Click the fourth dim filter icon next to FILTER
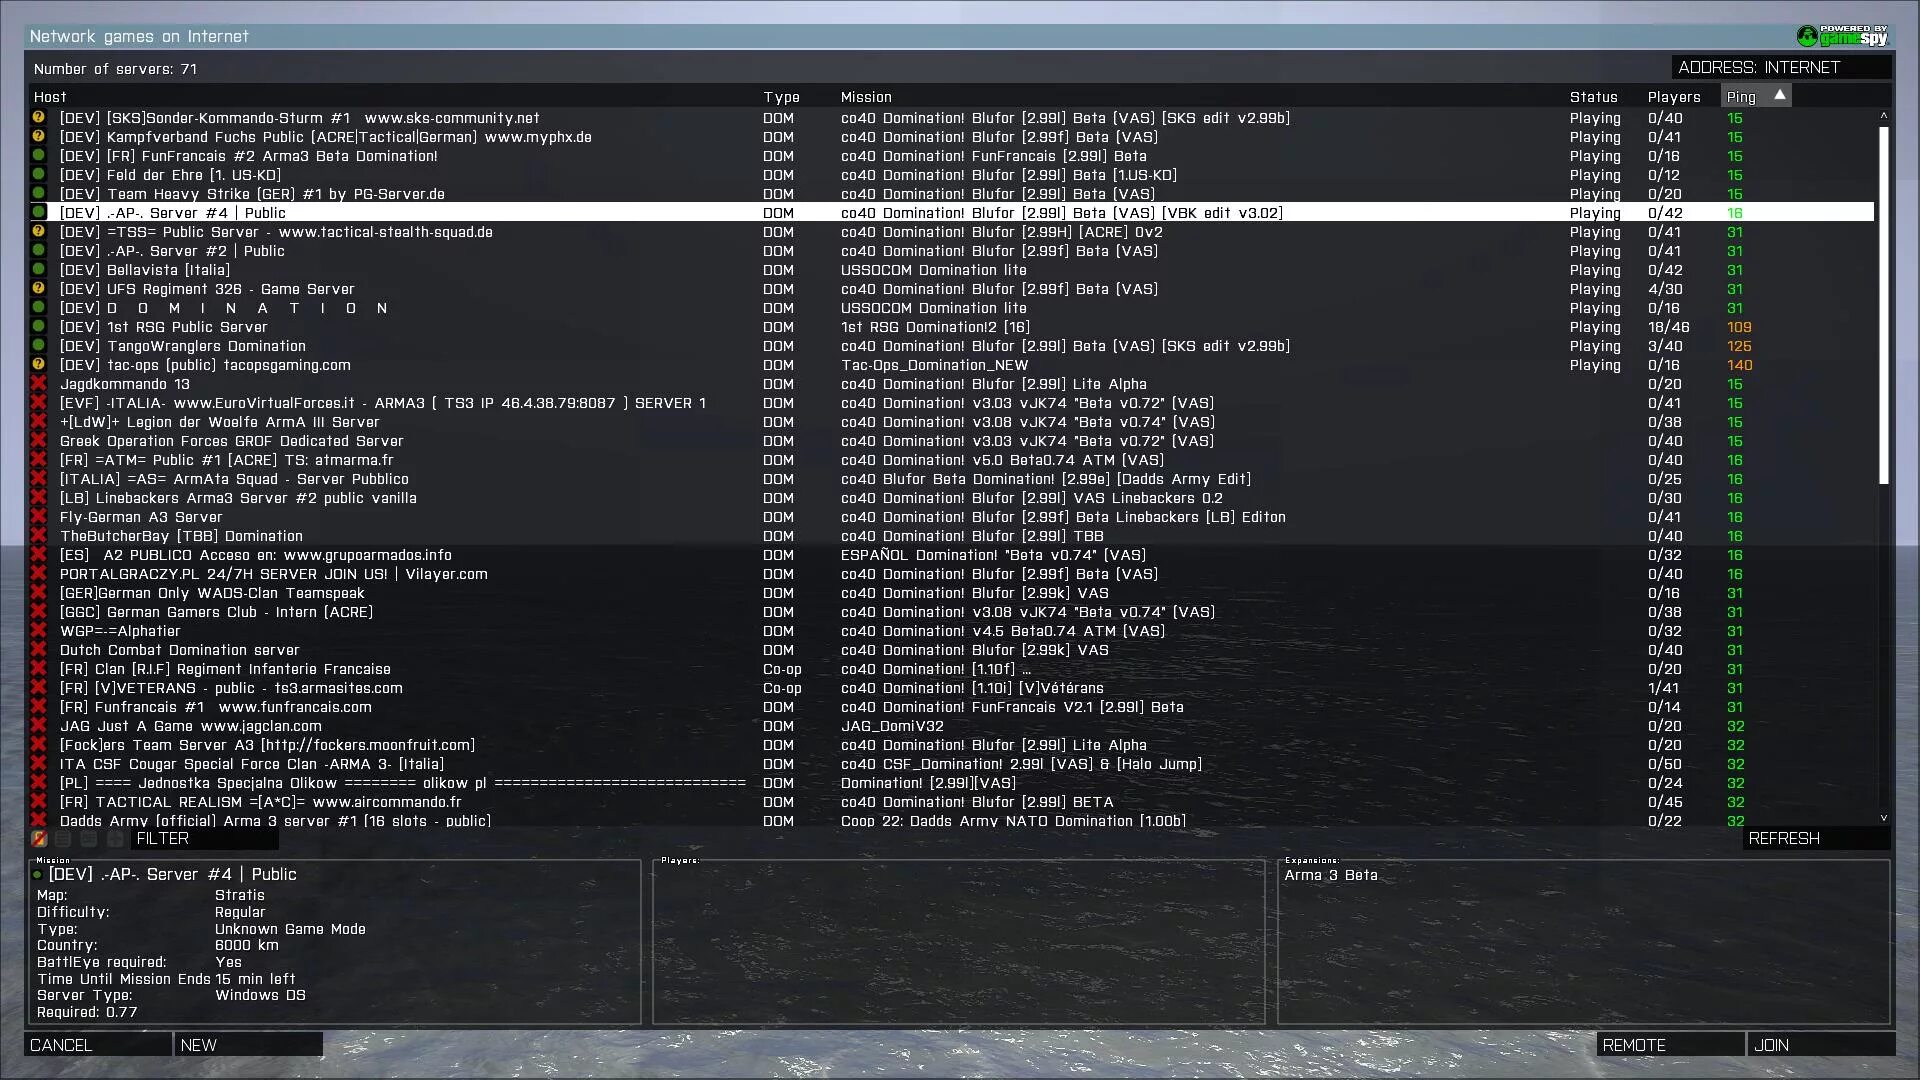Screen dimensions: 1920x1080 pyautogui.click(x=115, y=839)
